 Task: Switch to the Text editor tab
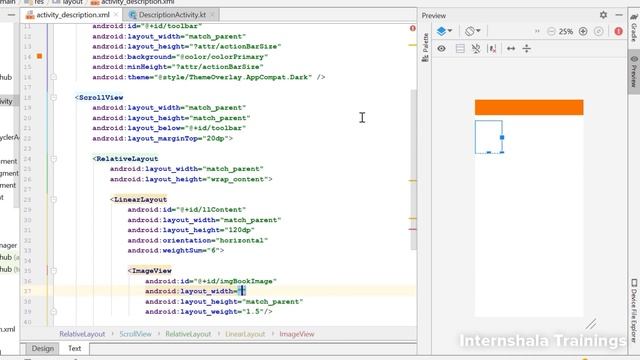(74, 348)
